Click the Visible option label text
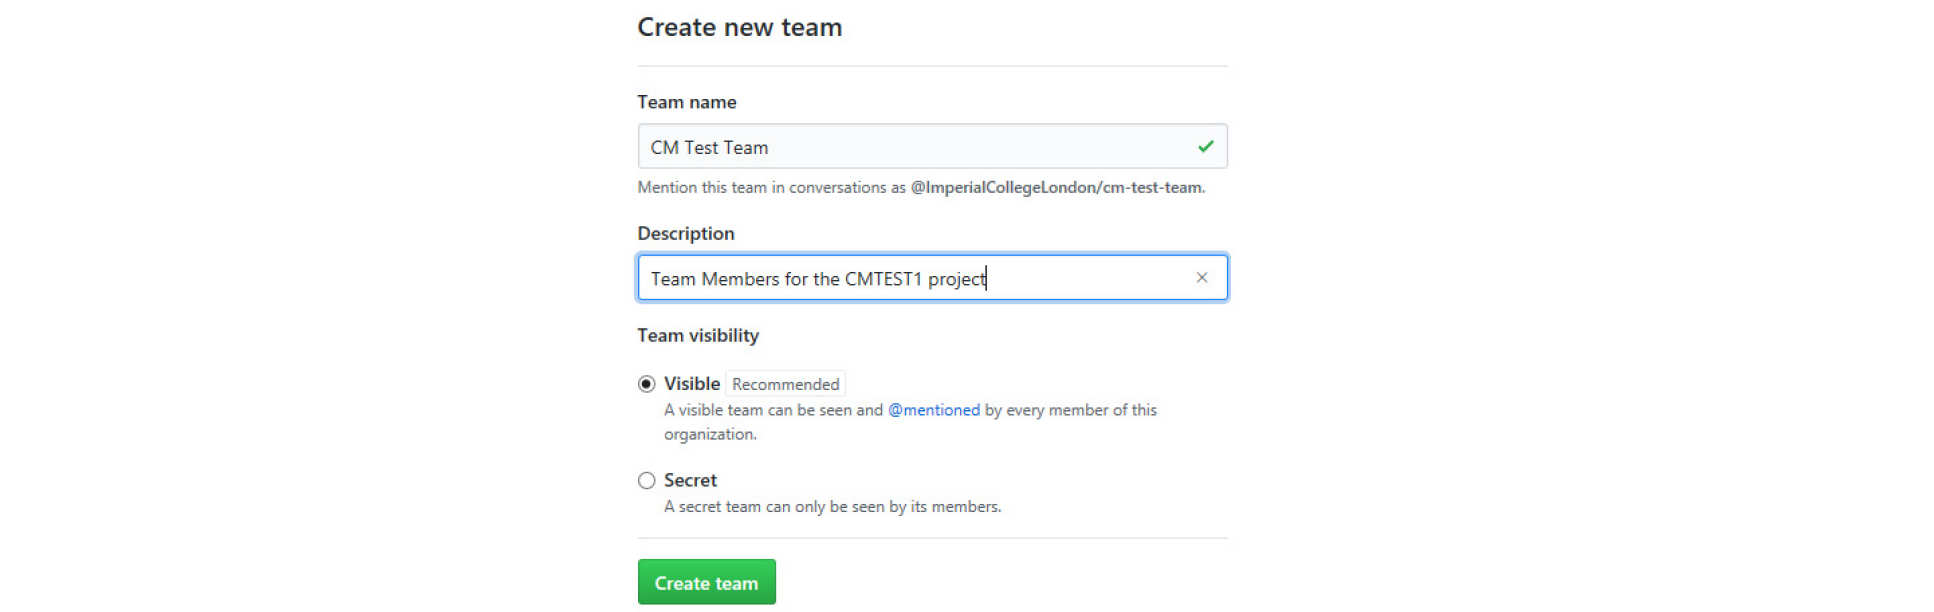The width and height of the screenshot is (1934, 612). (x=691, y=384)
